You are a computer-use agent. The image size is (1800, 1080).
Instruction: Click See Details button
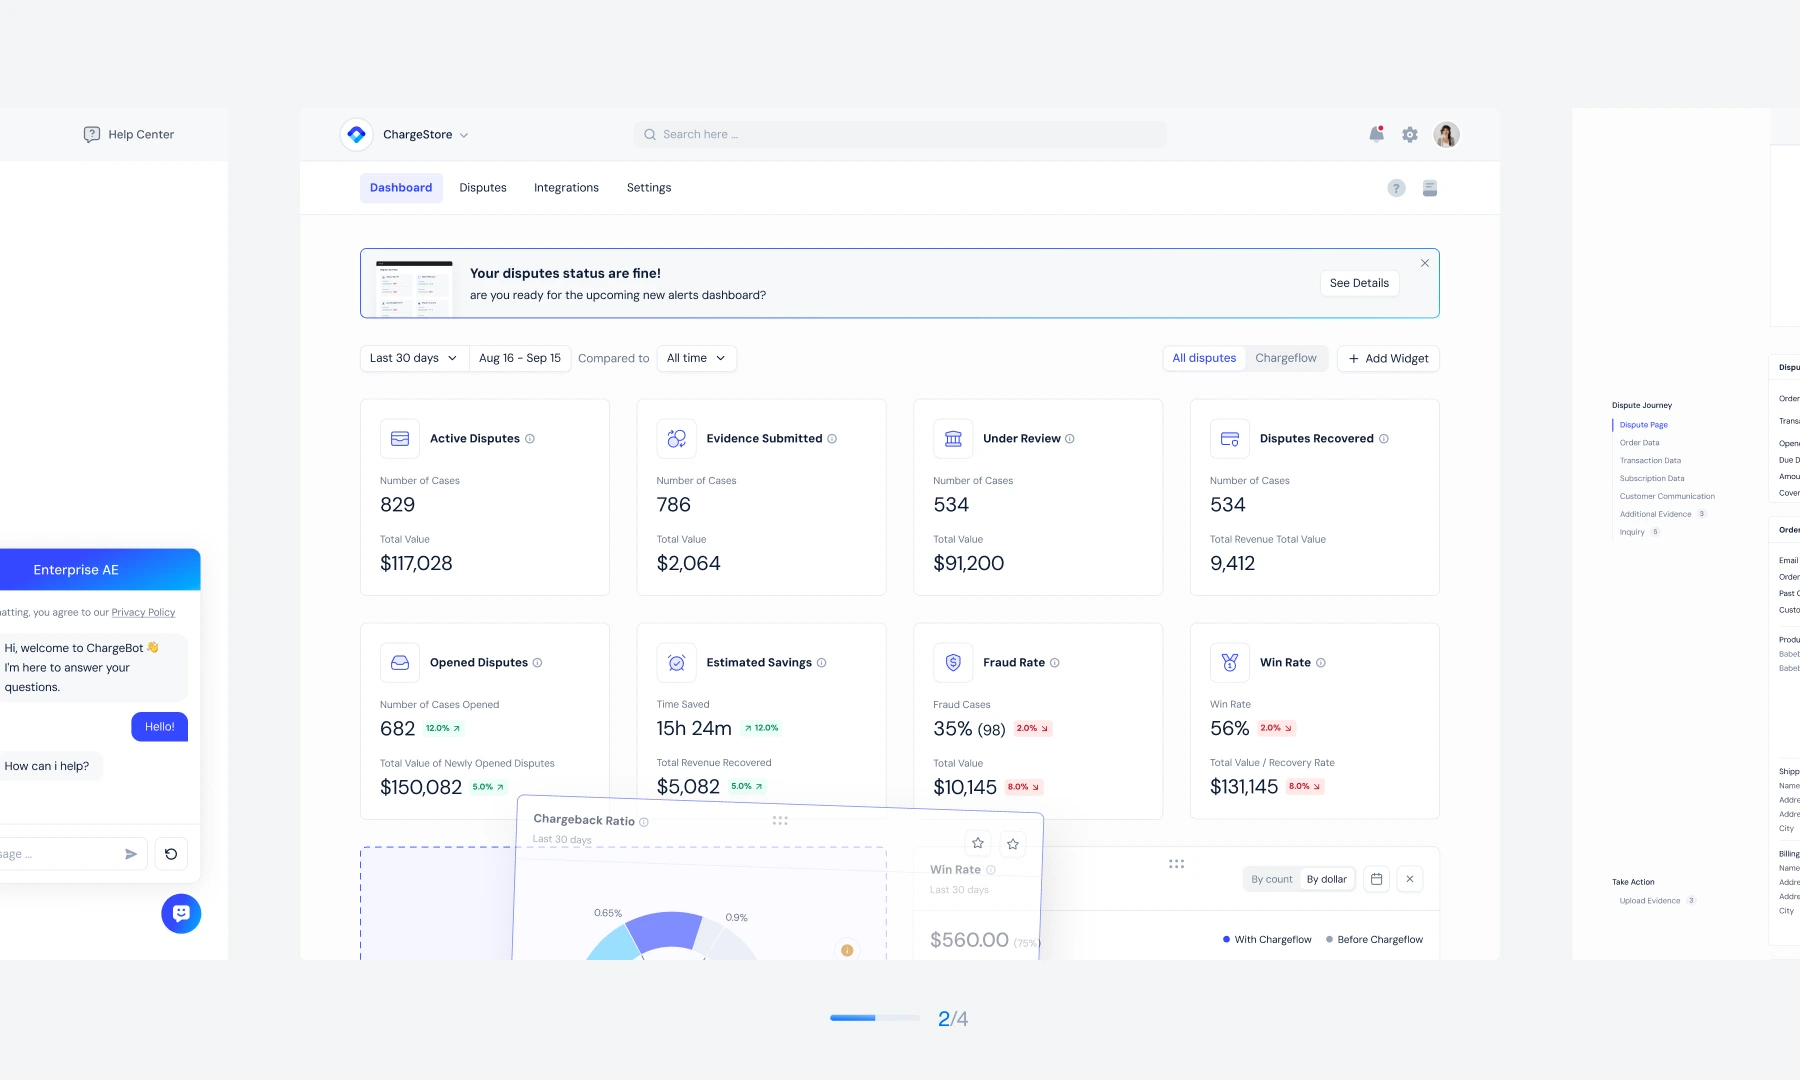click(x=1359, y=283)
